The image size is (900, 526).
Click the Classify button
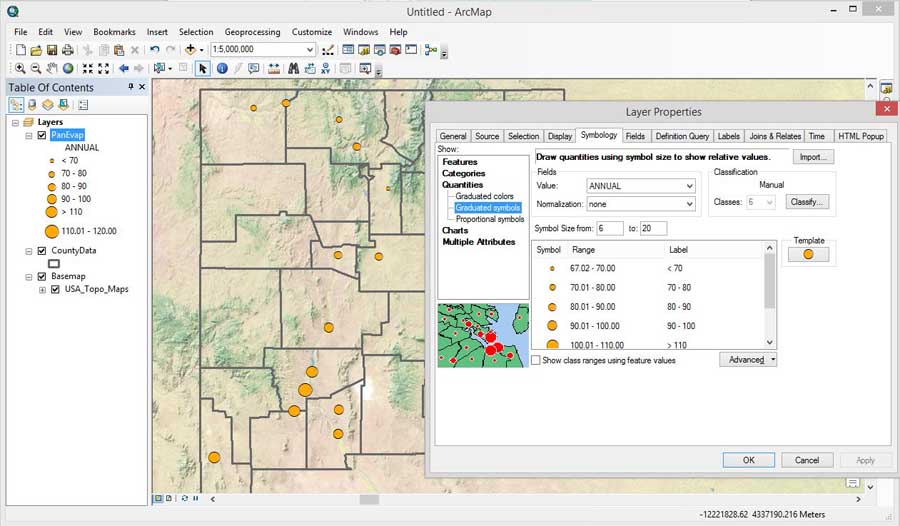(x=806, y=202)
